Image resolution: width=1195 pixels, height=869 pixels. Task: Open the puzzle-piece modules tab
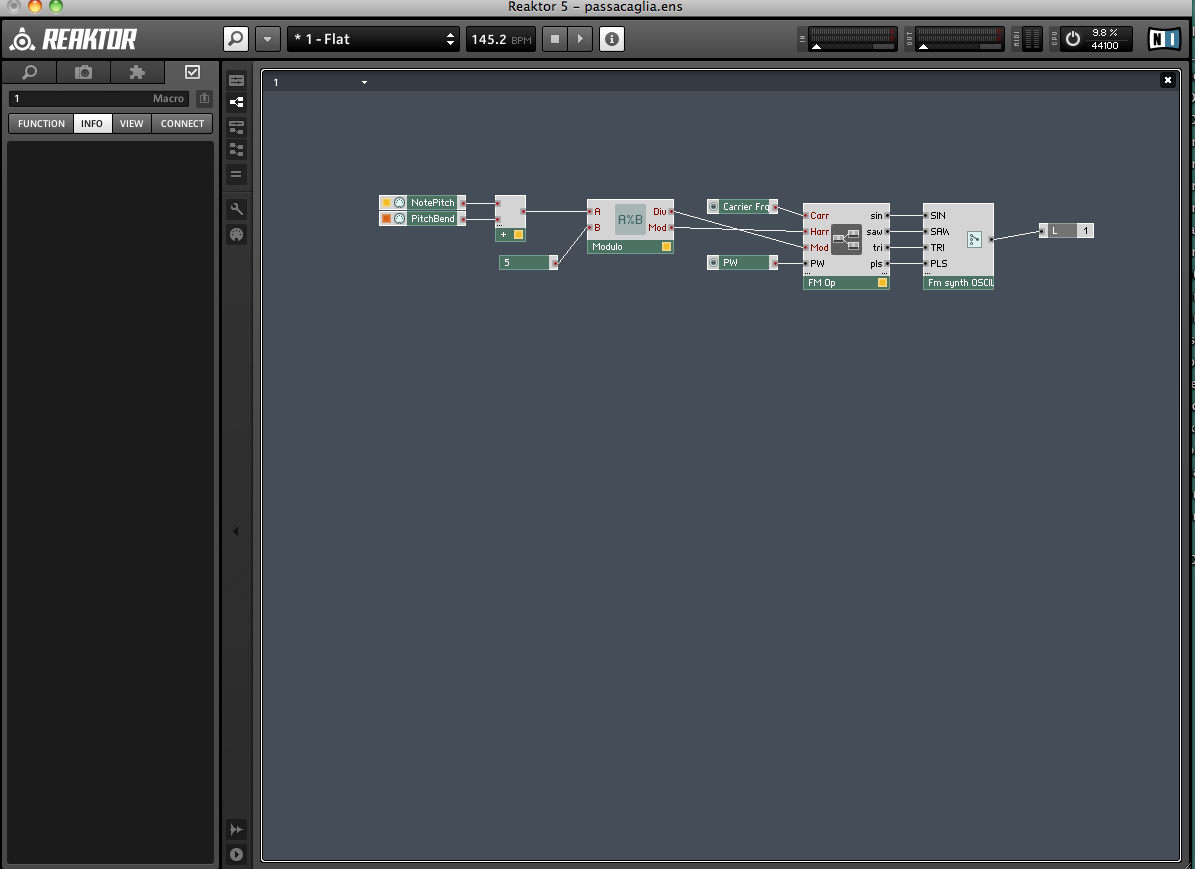click(x=138, y=72)
